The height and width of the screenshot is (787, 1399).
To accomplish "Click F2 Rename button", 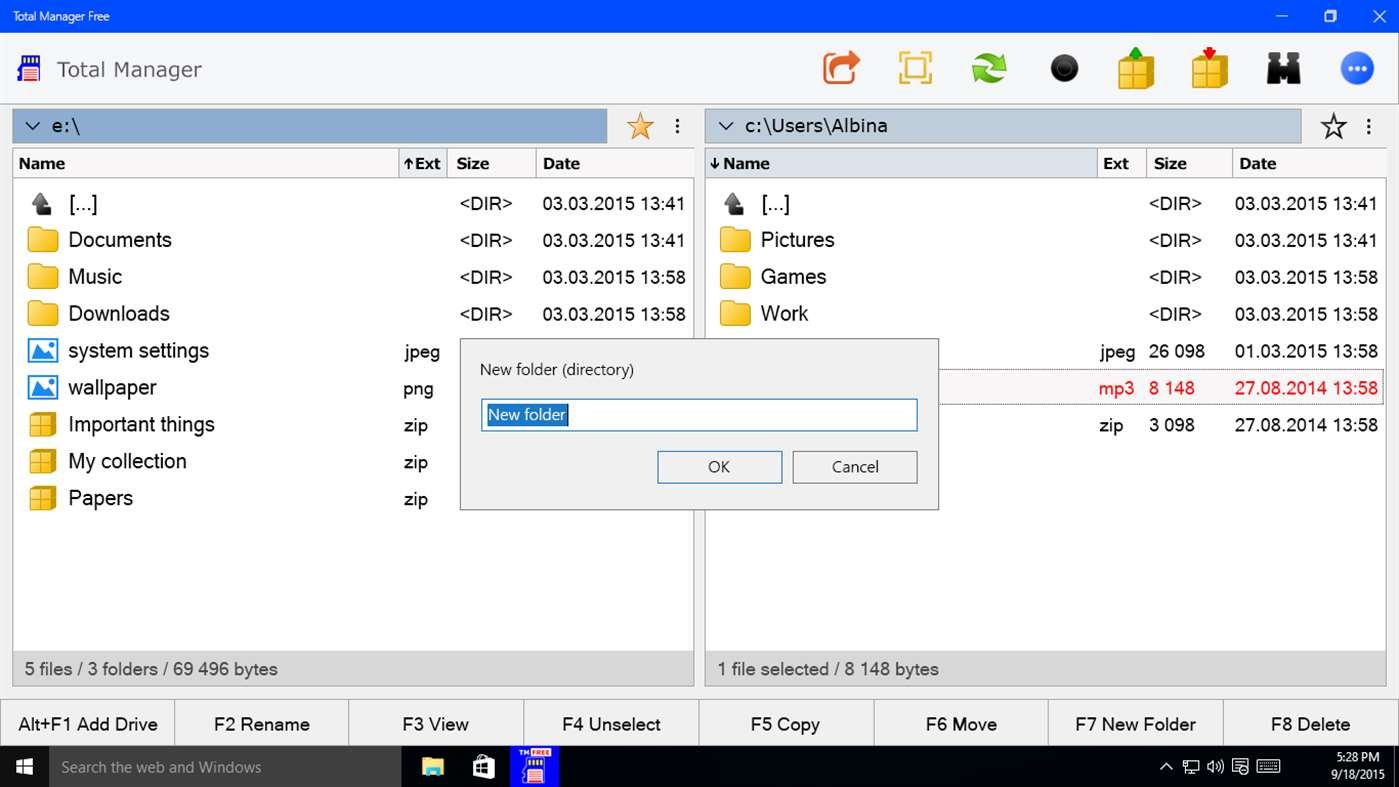I will (262, 724).
